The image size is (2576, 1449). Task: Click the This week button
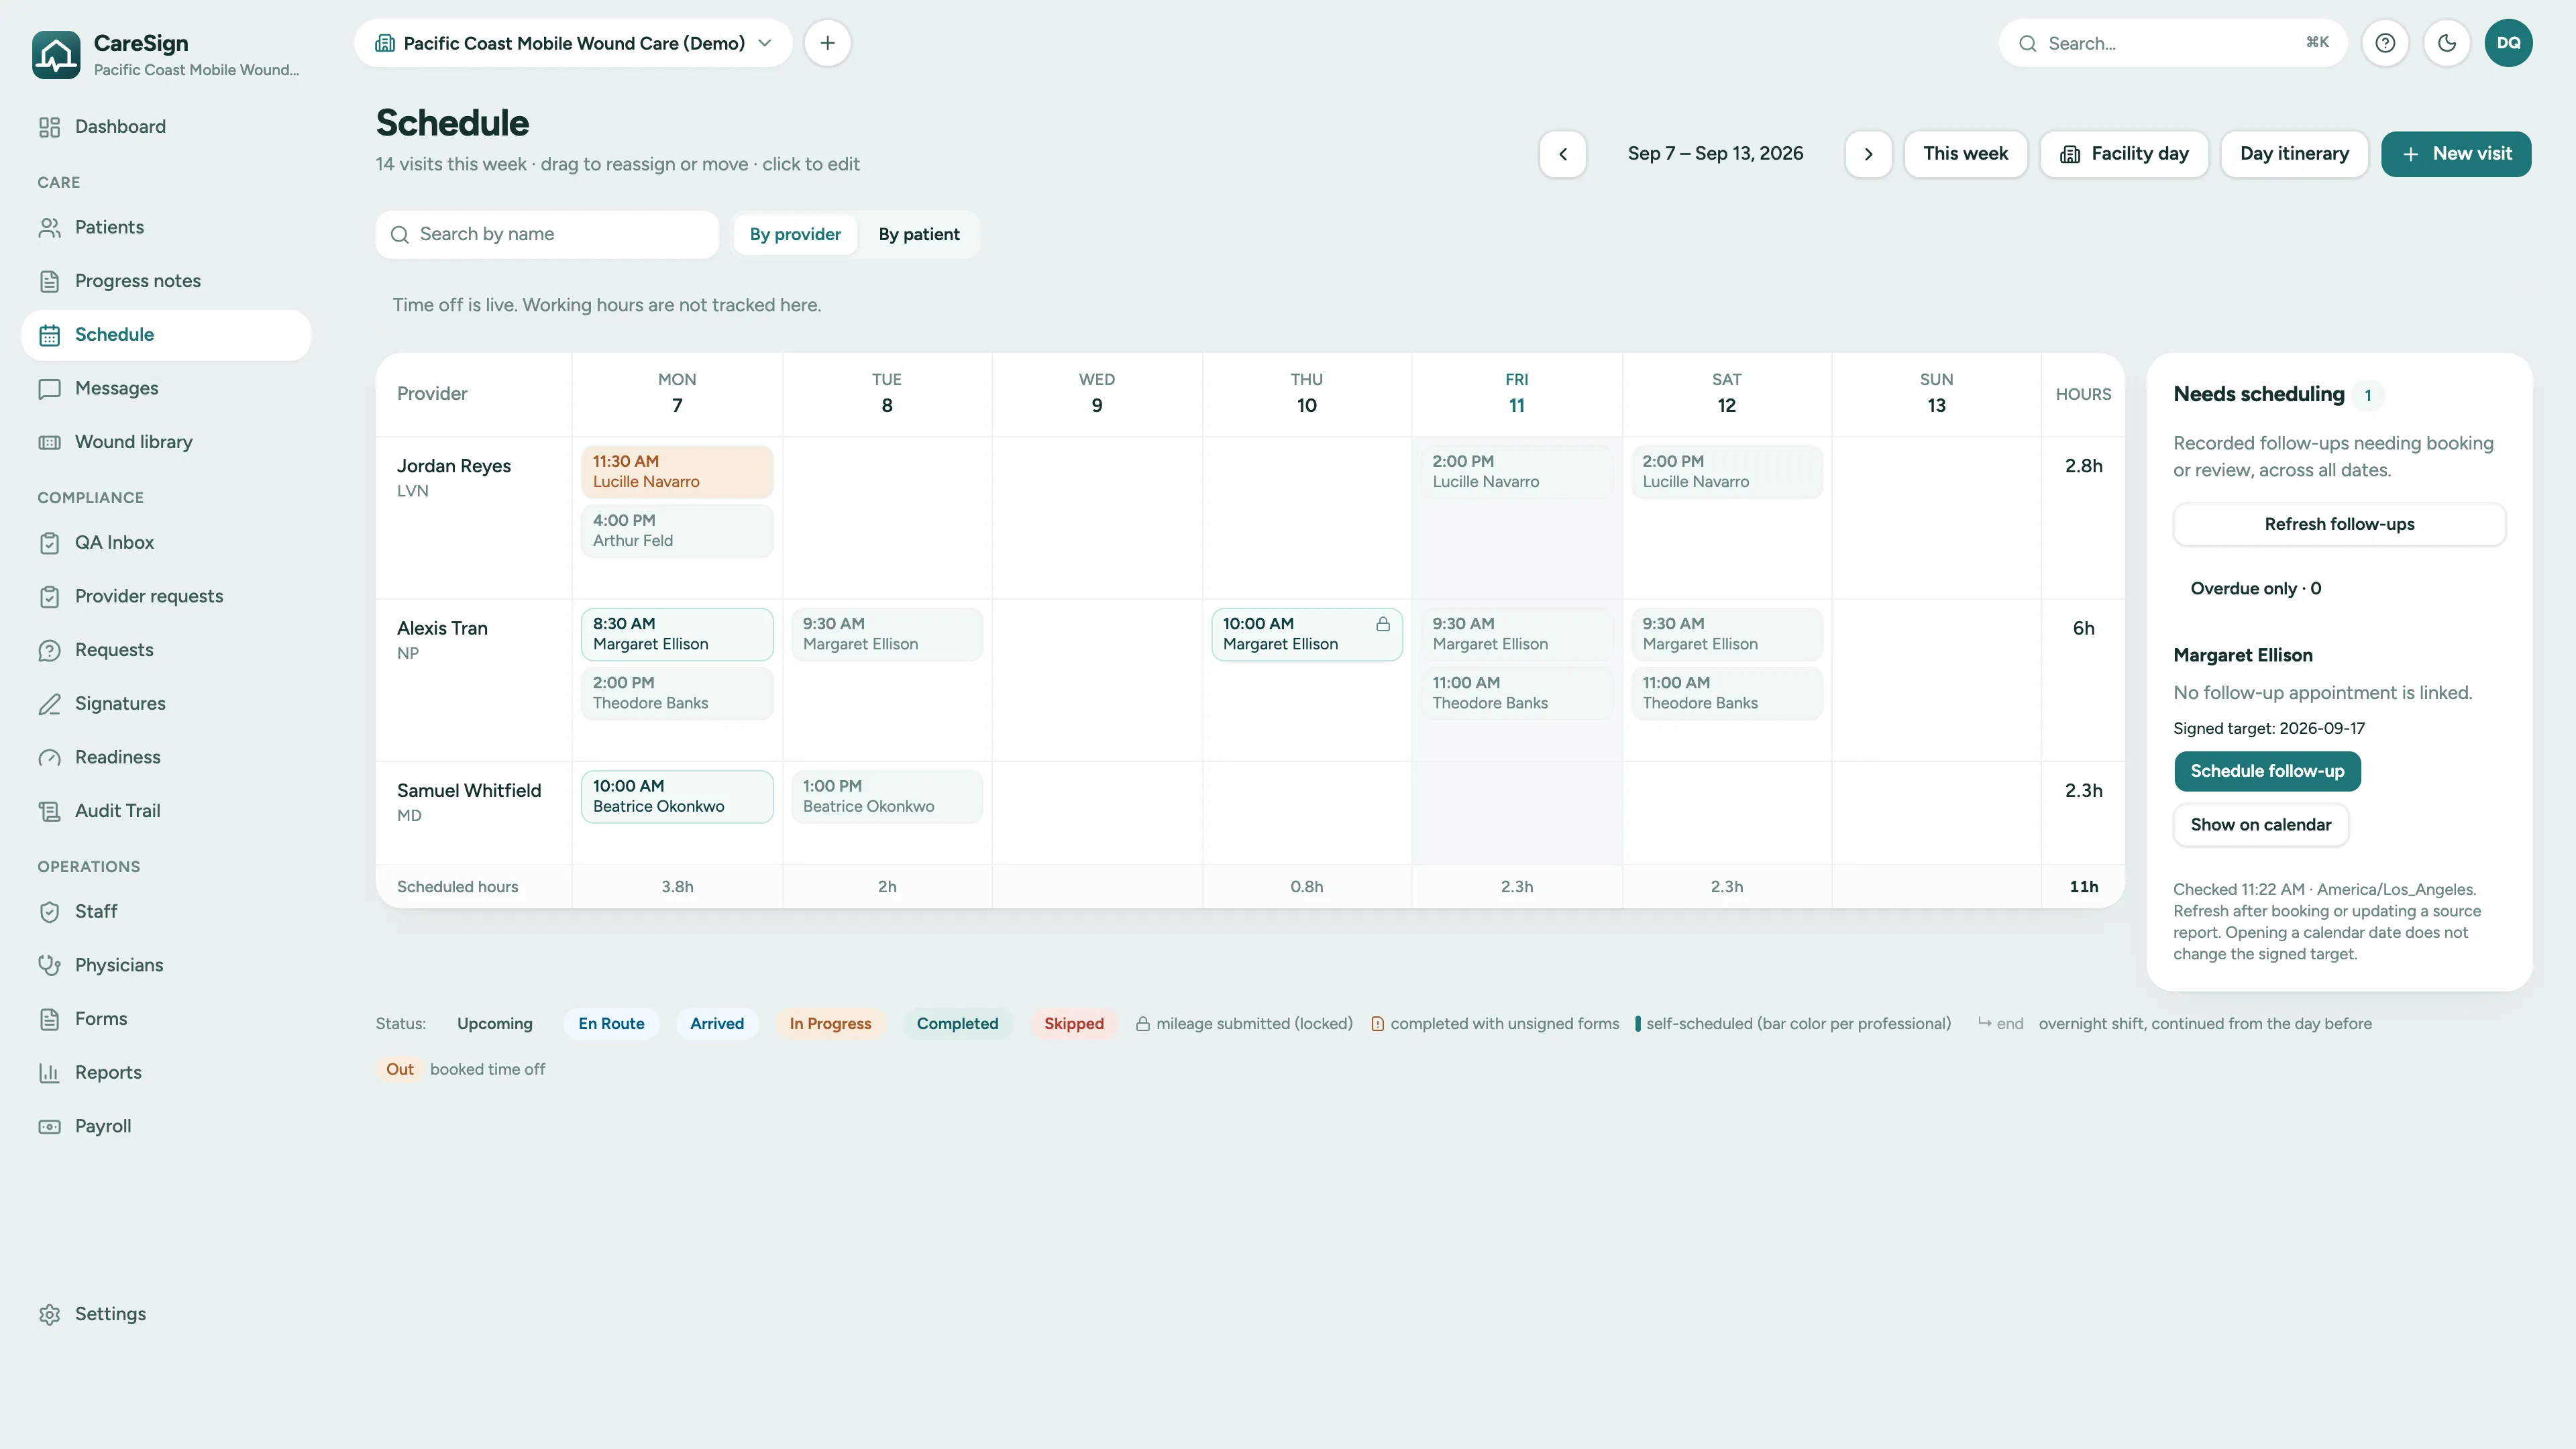(x=1965, y=154)
